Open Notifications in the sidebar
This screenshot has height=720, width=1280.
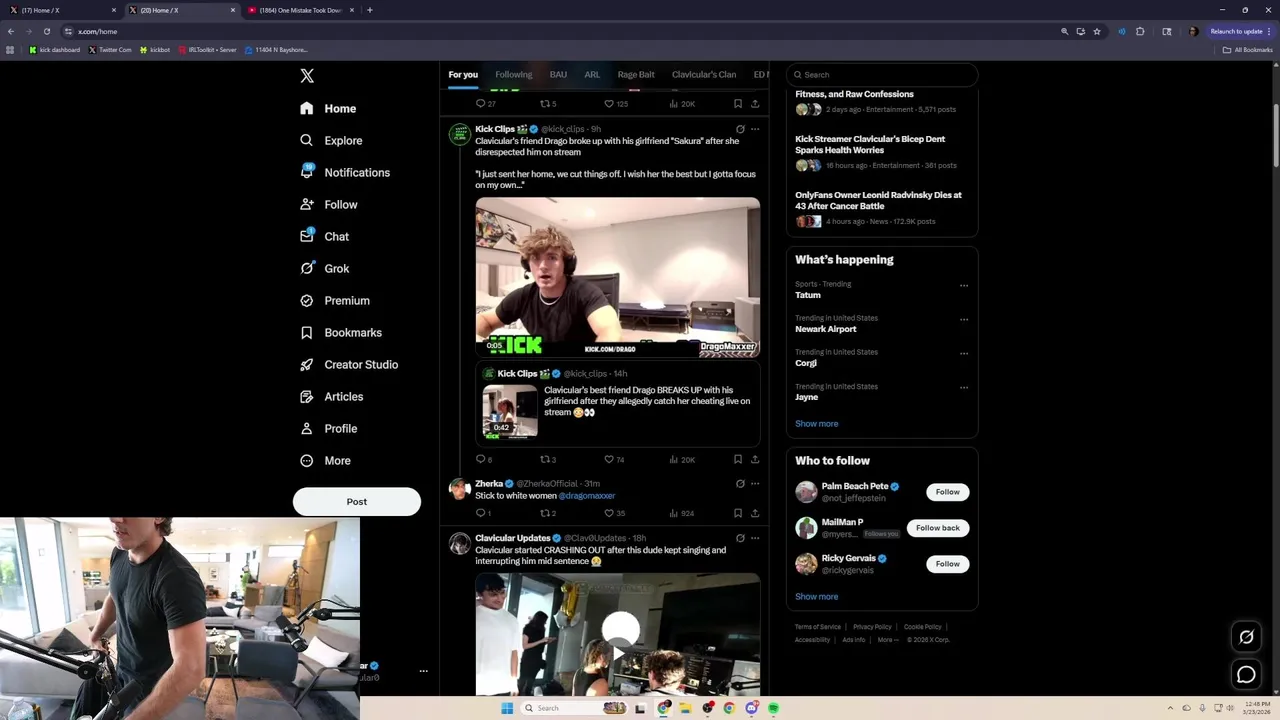coord(345,172)
